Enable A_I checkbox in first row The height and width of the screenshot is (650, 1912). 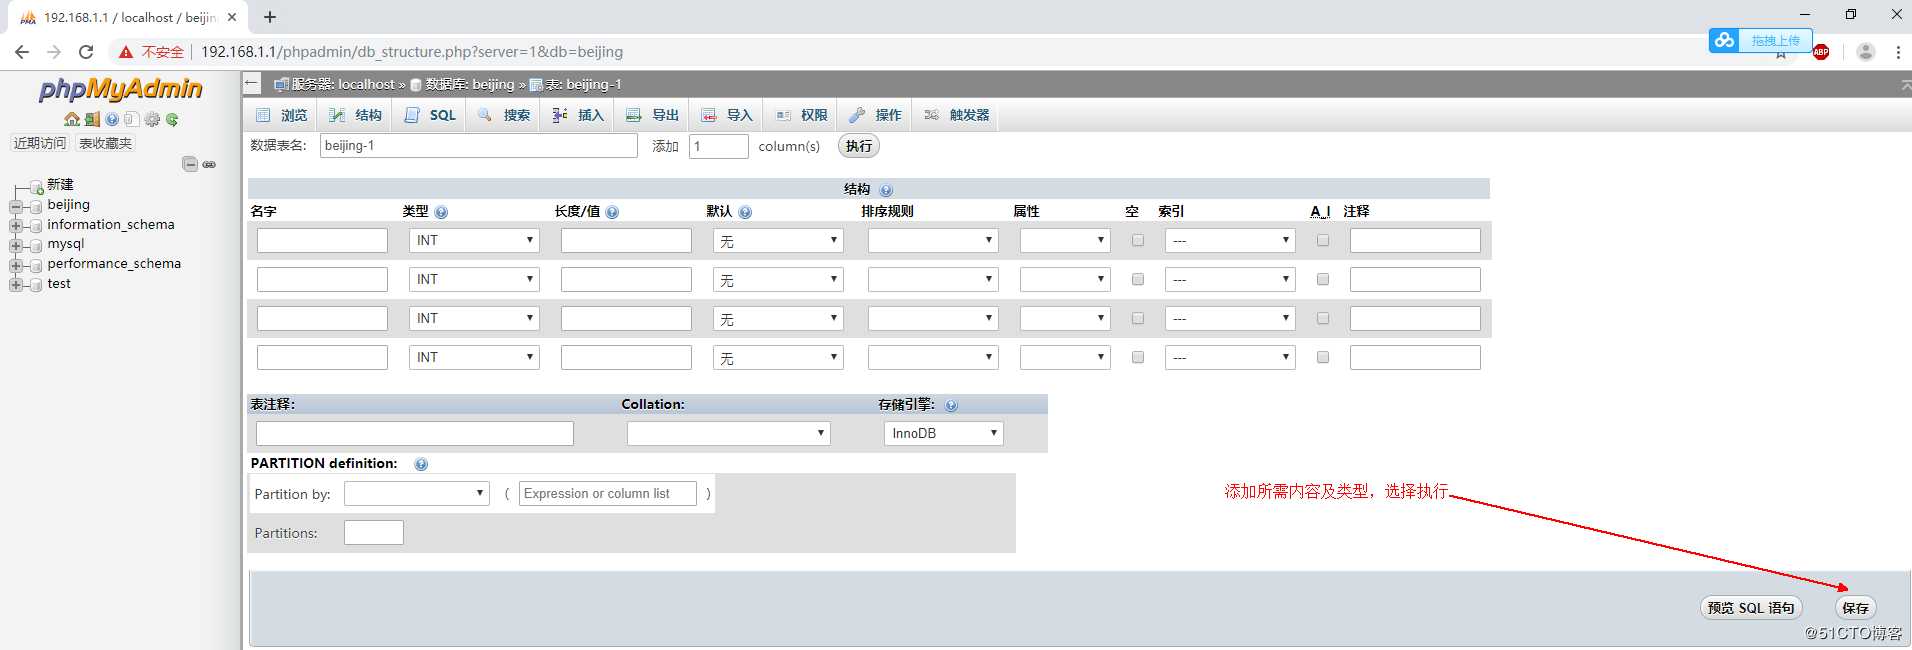[x=1323, y=240]
